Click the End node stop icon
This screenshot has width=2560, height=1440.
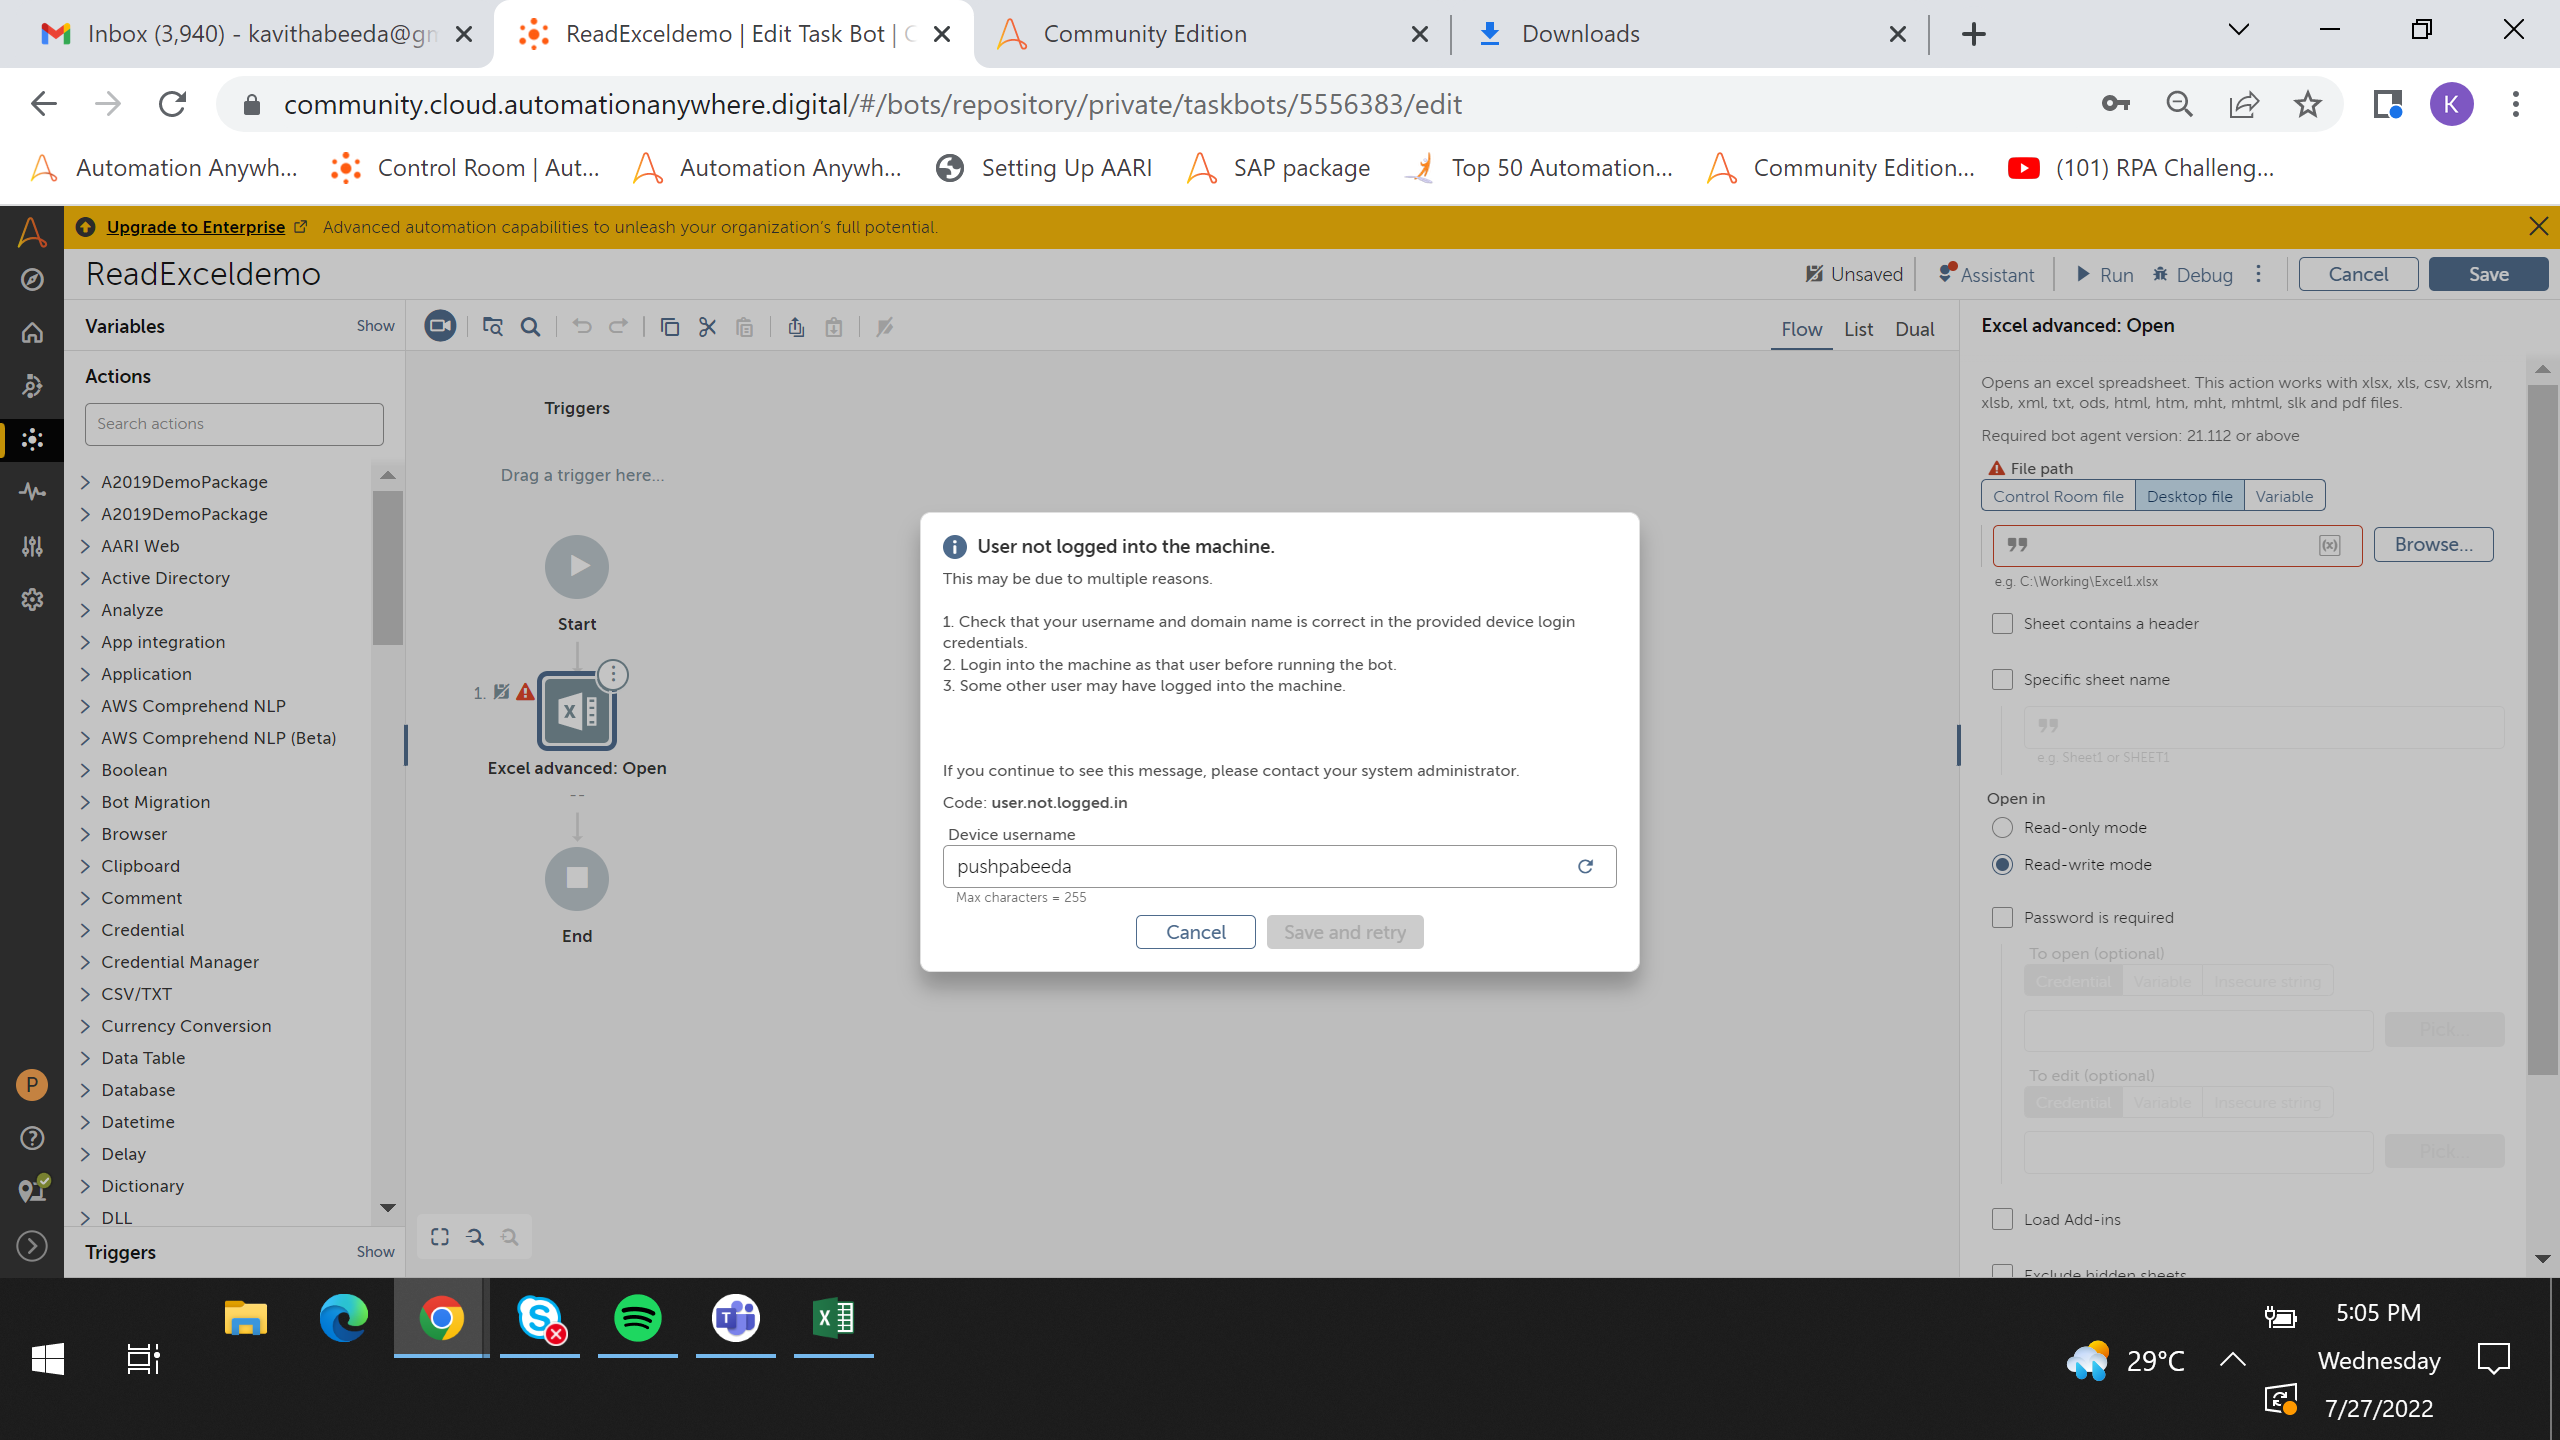pos(577,878)
